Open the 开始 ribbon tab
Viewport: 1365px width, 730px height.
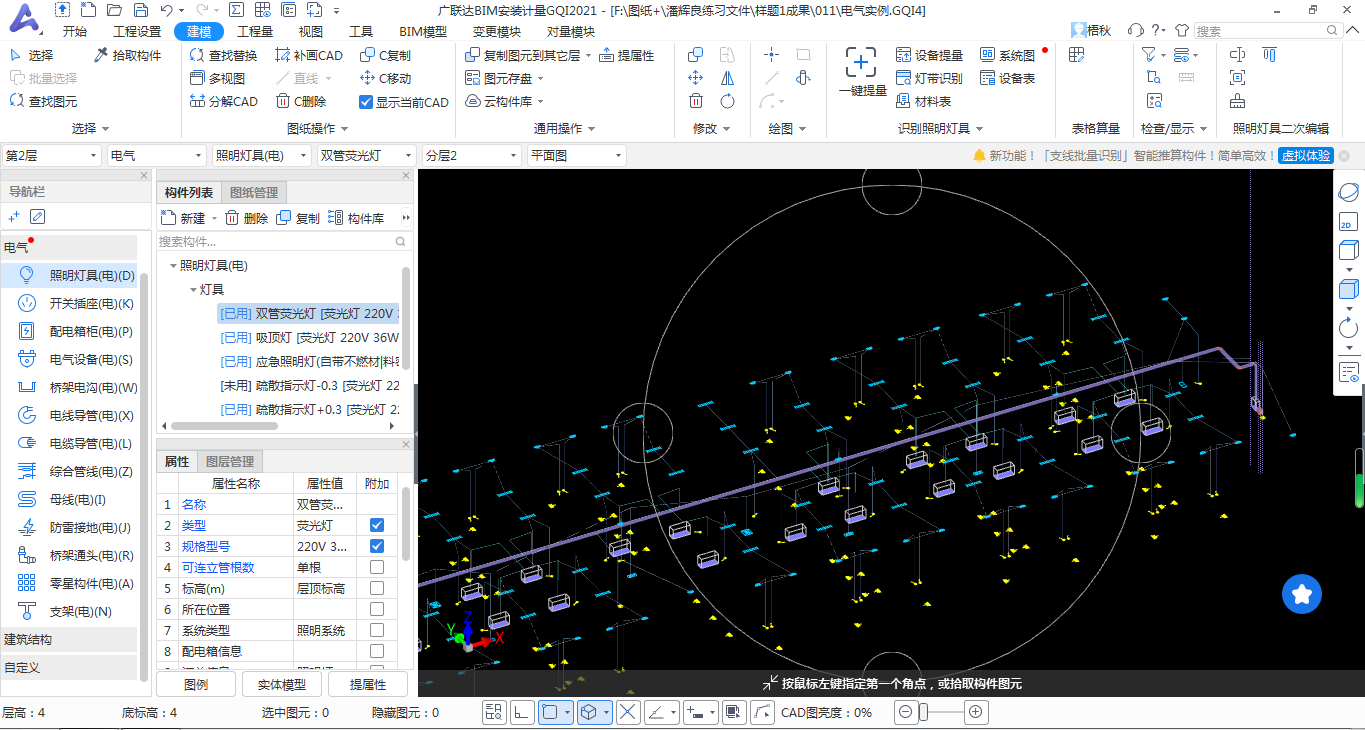pyautogui.click(x=74, y=32)
